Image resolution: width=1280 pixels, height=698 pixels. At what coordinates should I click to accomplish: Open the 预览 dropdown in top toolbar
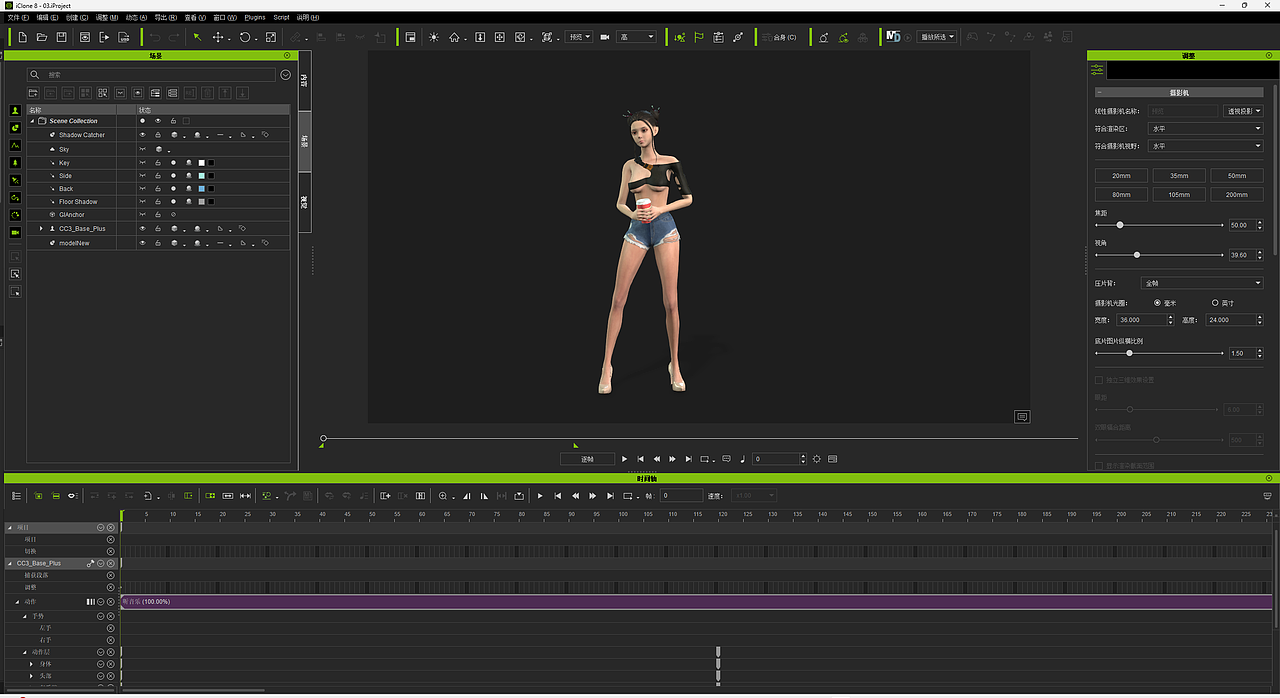click(579, 37)
